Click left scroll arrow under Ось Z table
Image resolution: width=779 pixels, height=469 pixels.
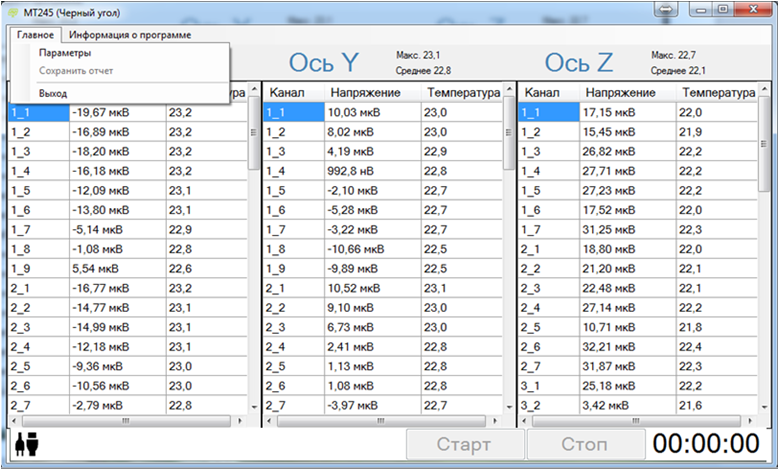coord(525,421)
